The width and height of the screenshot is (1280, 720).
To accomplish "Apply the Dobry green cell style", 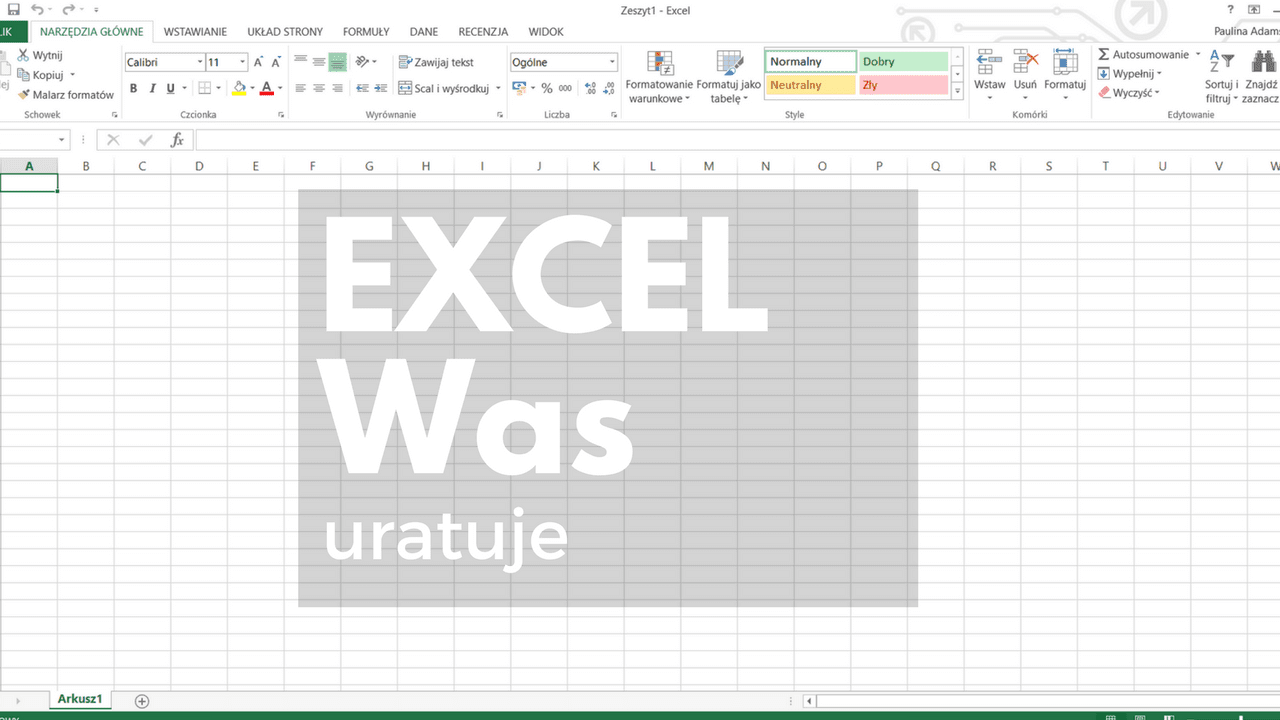I will (903, 62).
